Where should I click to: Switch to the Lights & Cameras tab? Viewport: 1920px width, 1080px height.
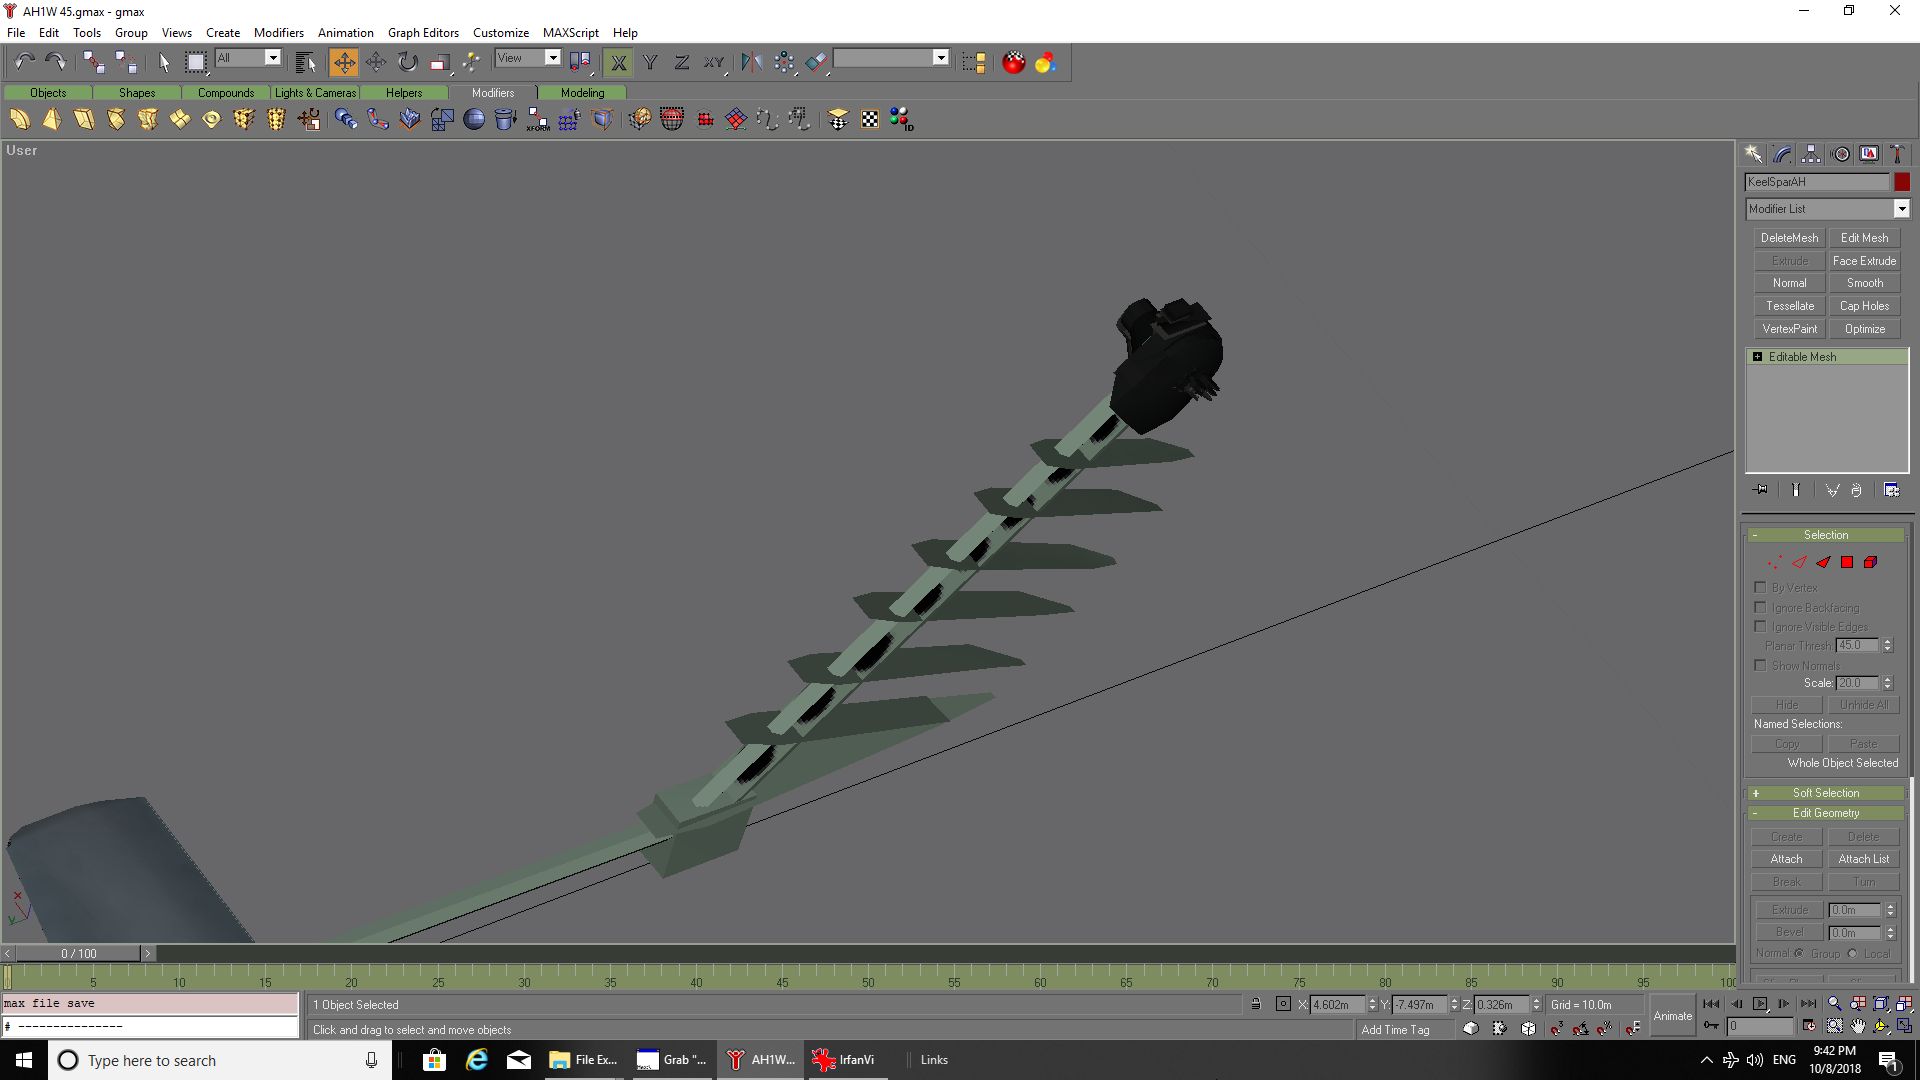coord(315,93)
